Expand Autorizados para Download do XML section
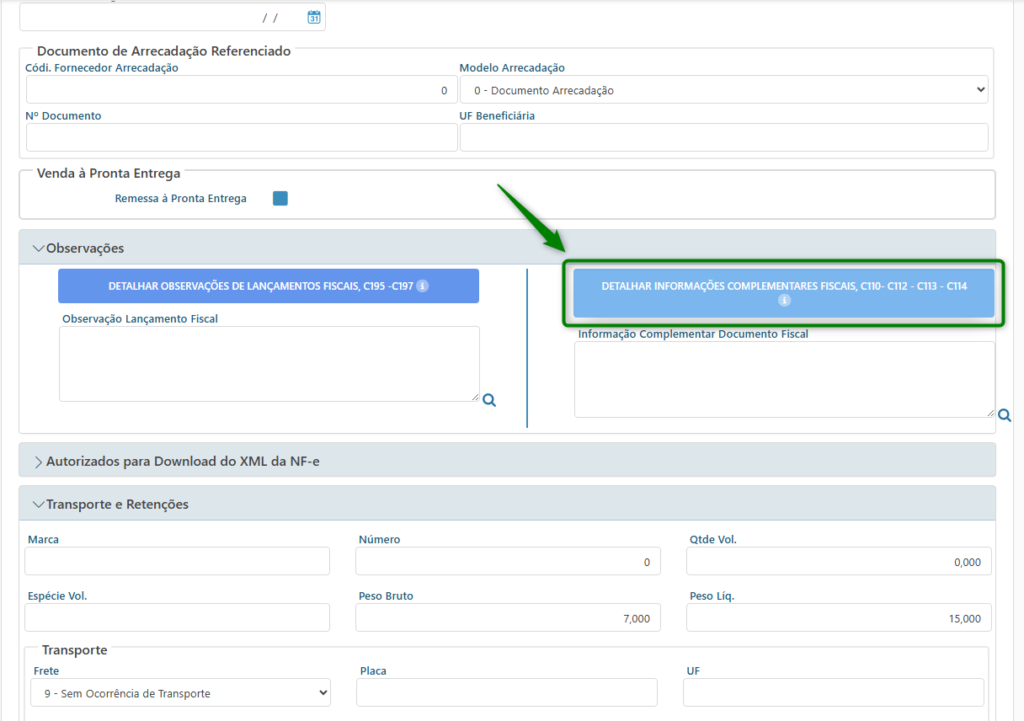The height and width of the screenshot is (721, 1024). point(40,461)
